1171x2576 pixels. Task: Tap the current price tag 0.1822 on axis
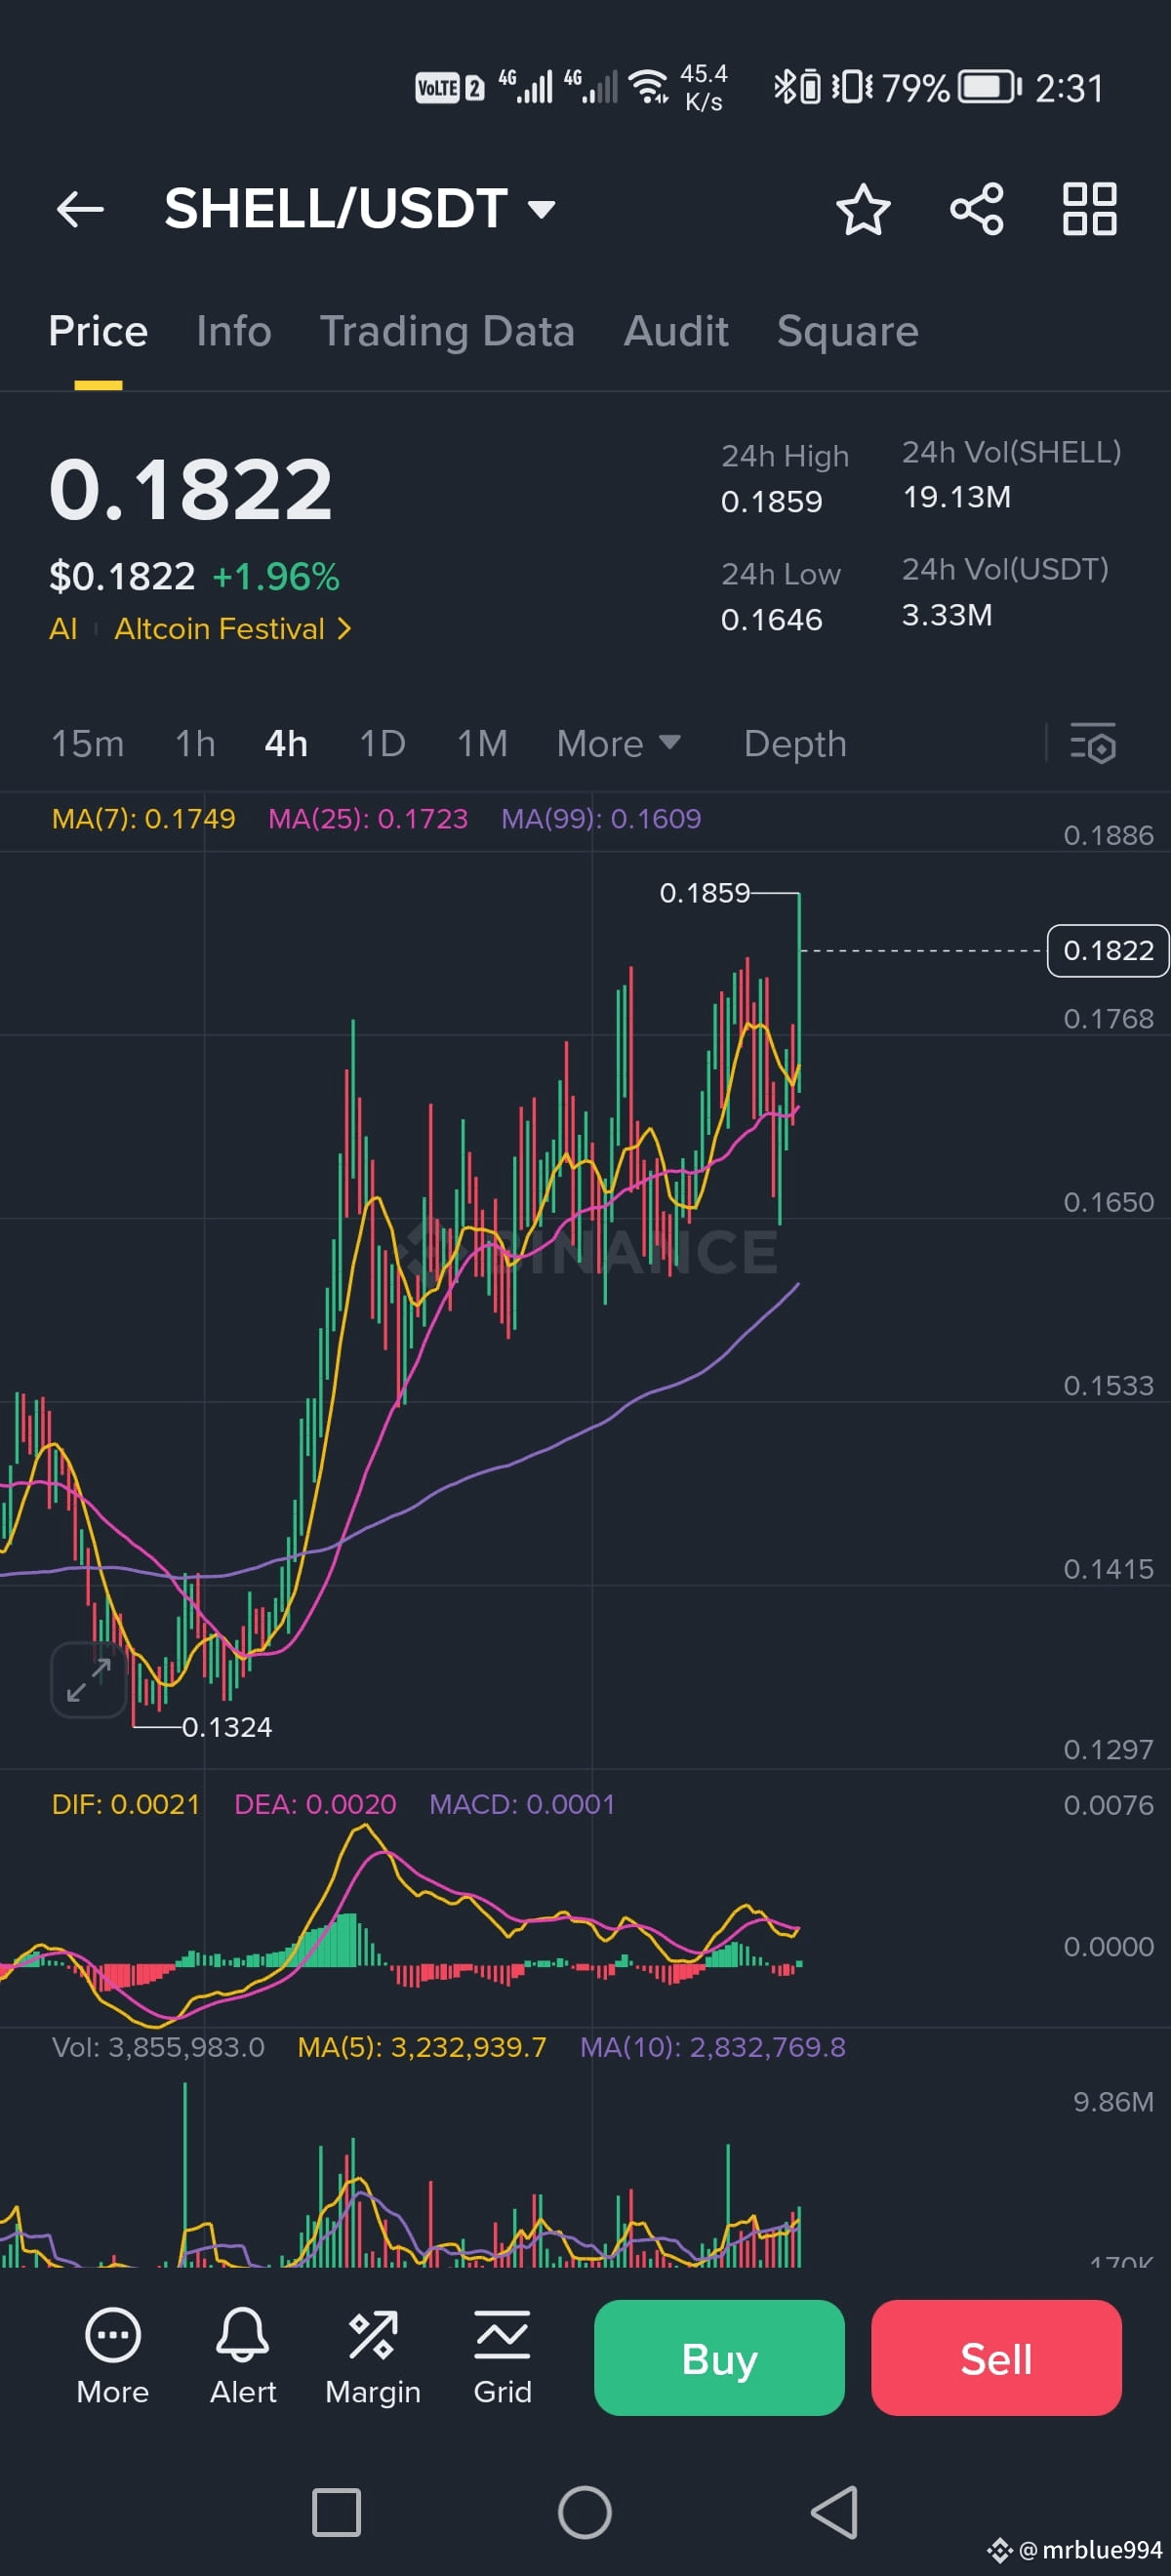[1108, 950]
